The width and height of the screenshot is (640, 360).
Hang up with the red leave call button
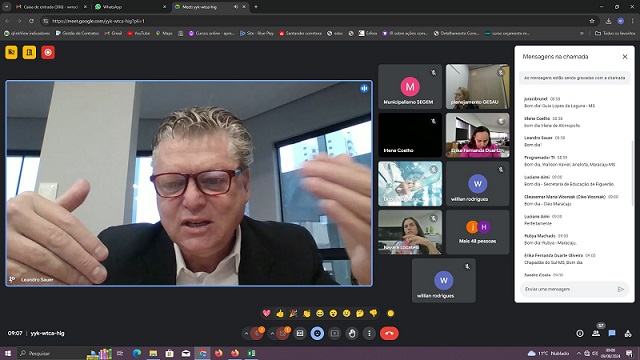[x=389, y=333]
